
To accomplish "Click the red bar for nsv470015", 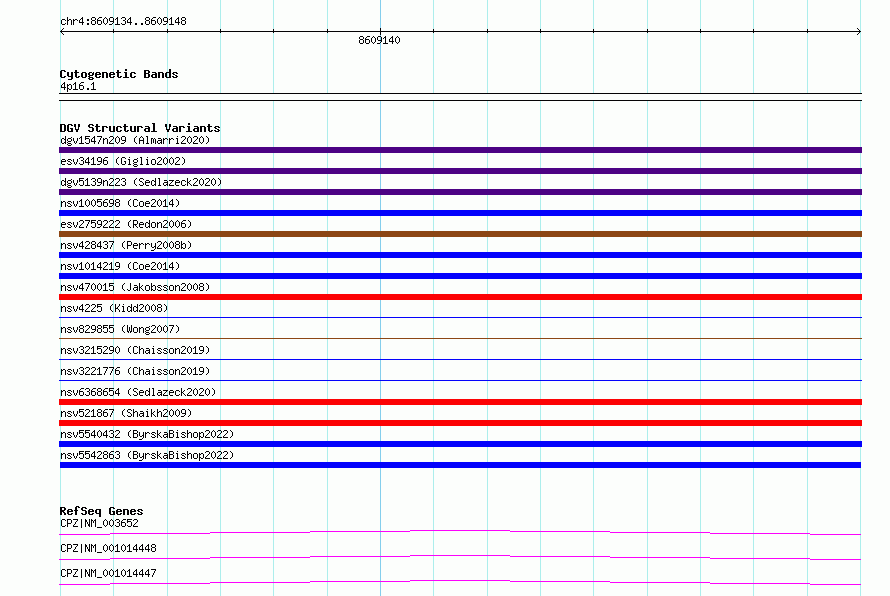I will [x=460, y=297].
